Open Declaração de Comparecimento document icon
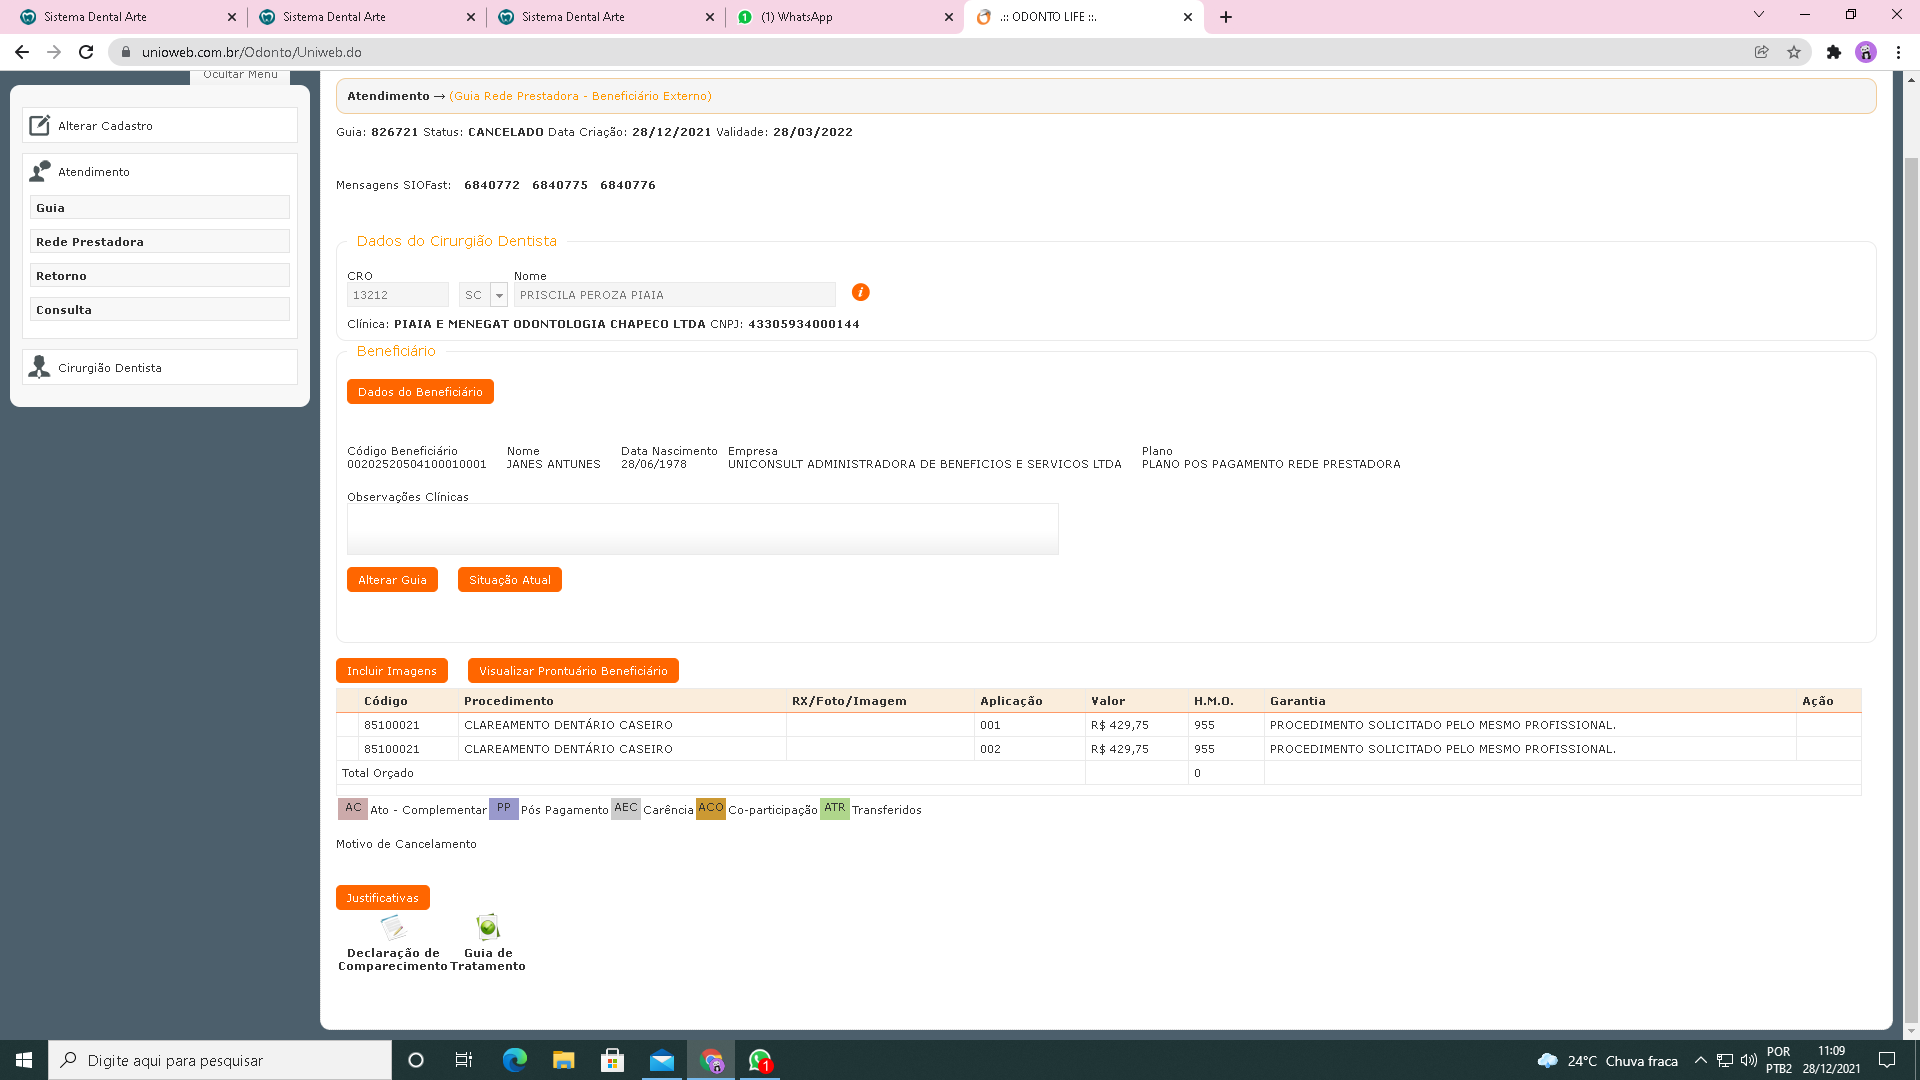Screen dimensions: 1920x1080 pyautogui.click(x=393, y=927)
